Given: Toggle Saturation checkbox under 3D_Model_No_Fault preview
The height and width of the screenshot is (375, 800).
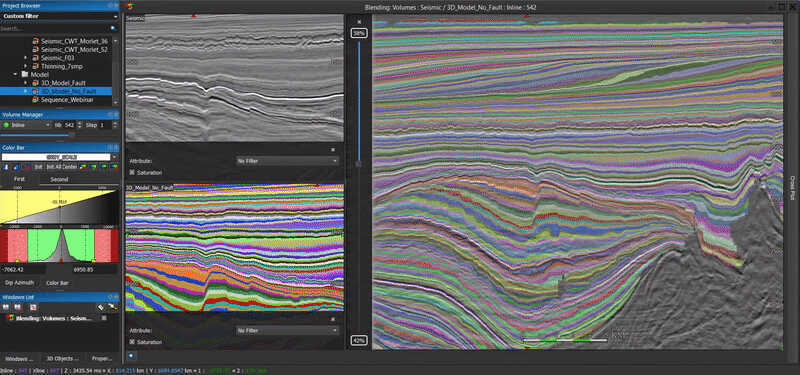Looking at the screenshot, I should 132,342.
